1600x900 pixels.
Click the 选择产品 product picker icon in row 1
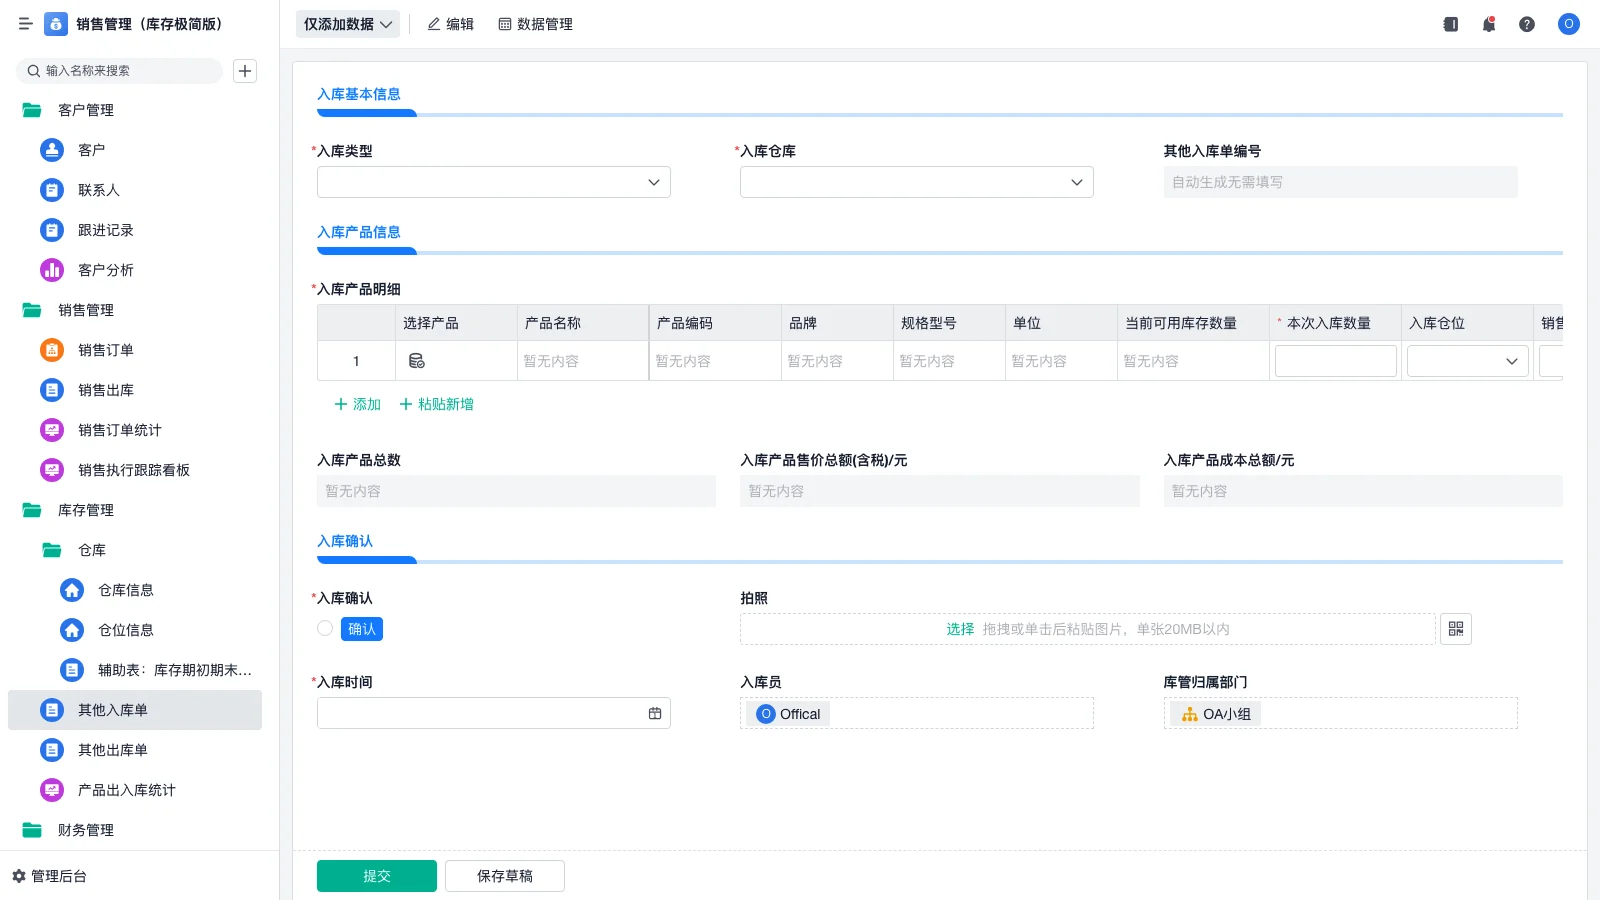tap(418, 361)
